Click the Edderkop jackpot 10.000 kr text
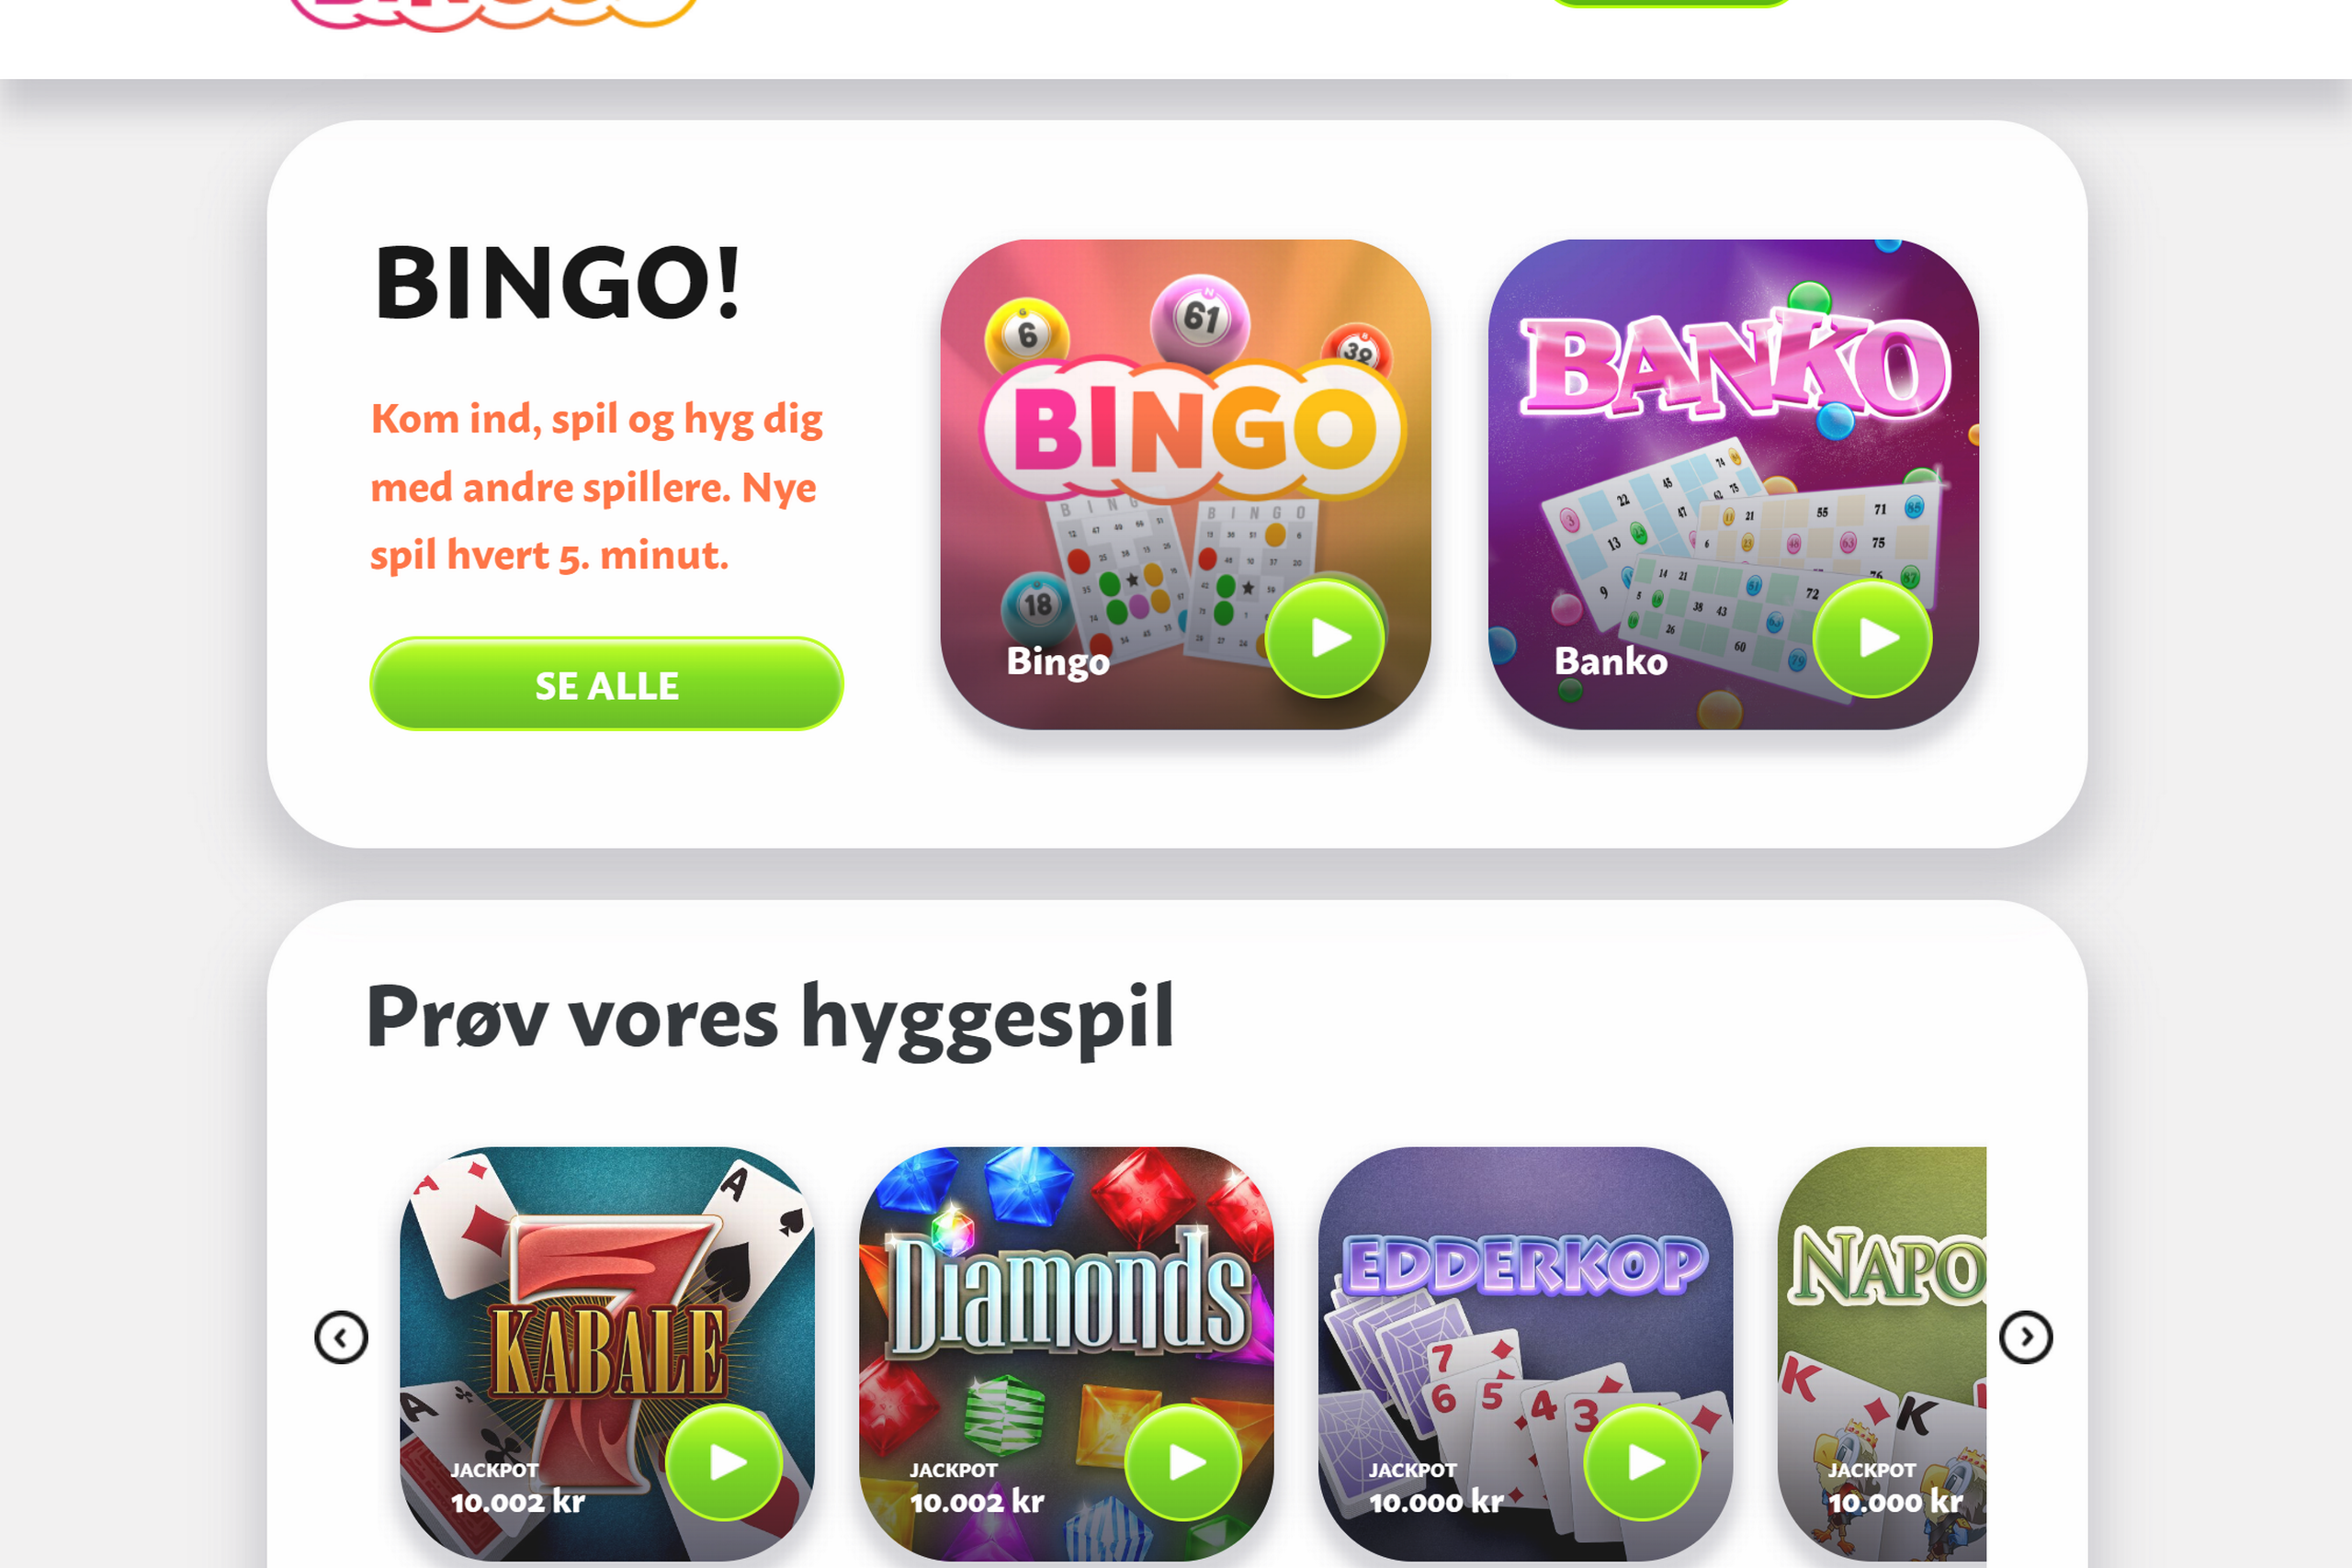Viewport: 2352px width, 1568px height. click(x=1436, y=1502)
